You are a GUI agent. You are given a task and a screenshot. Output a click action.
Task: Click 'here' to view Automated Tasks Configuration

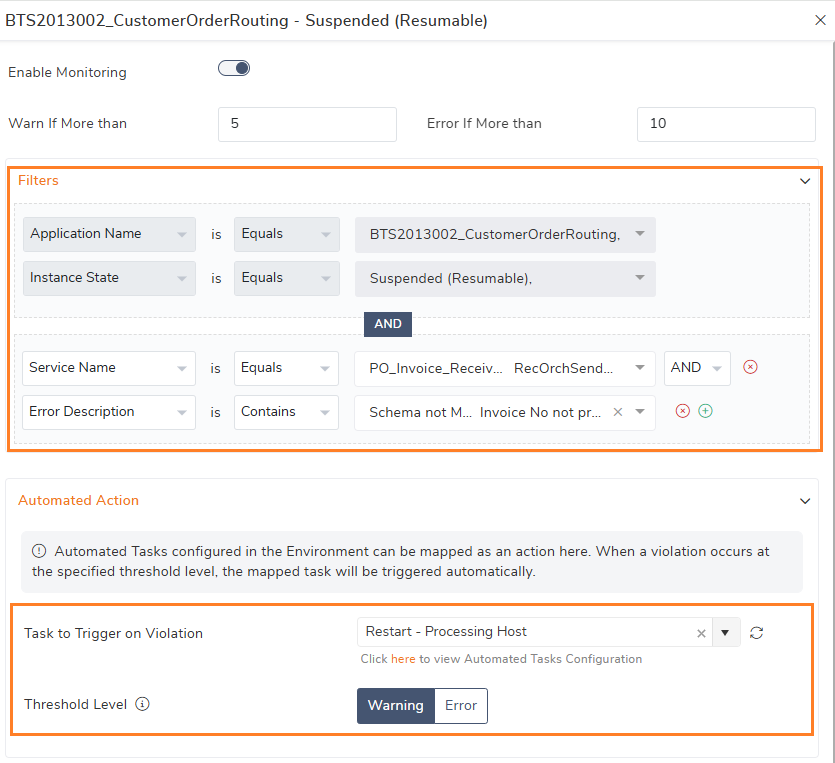coord(401,659)
